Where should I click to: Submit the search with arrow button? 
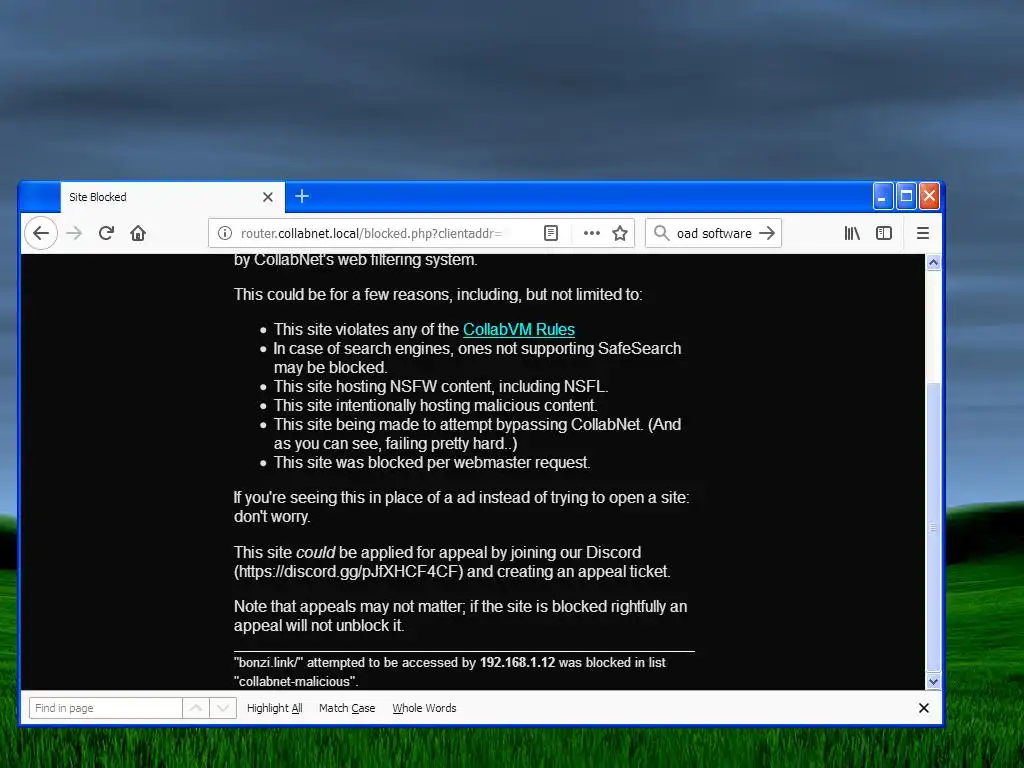(x=767, y=233)
